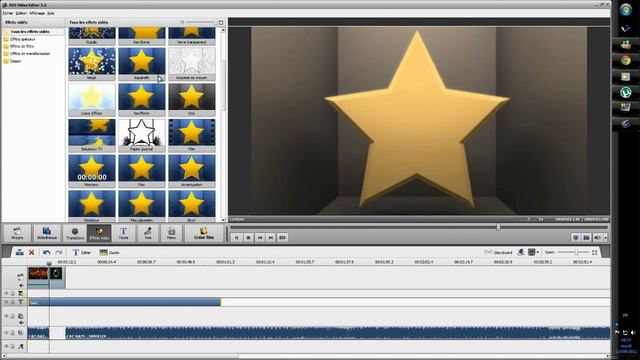640x360 pixels.
Task: Jump to next scene in preview
Action: pos(282,238)
